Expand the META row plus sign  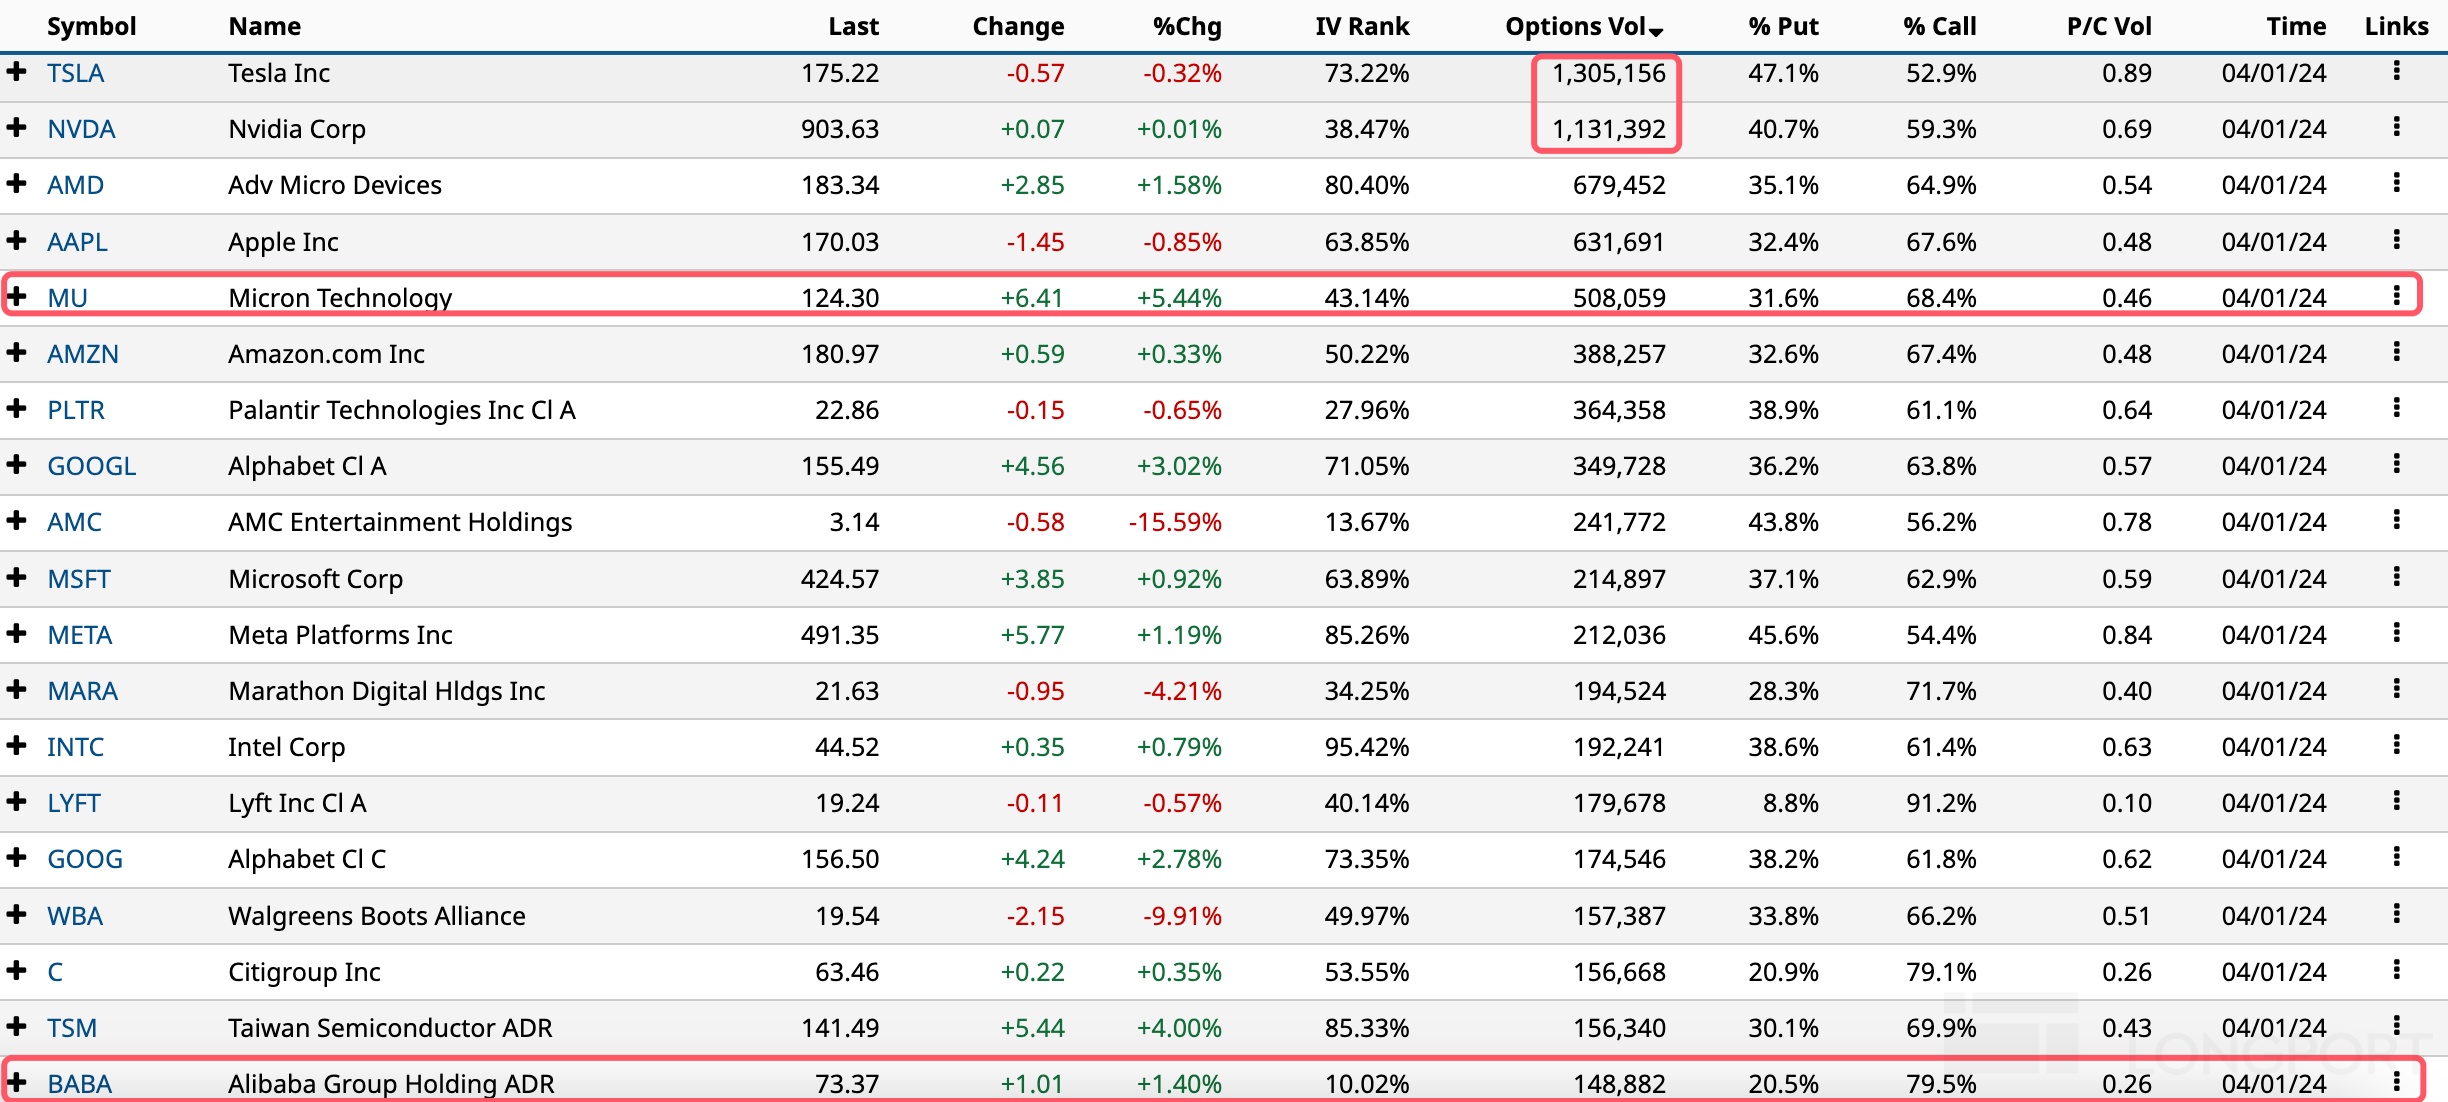pyautogui.click(x=16, y=633)
